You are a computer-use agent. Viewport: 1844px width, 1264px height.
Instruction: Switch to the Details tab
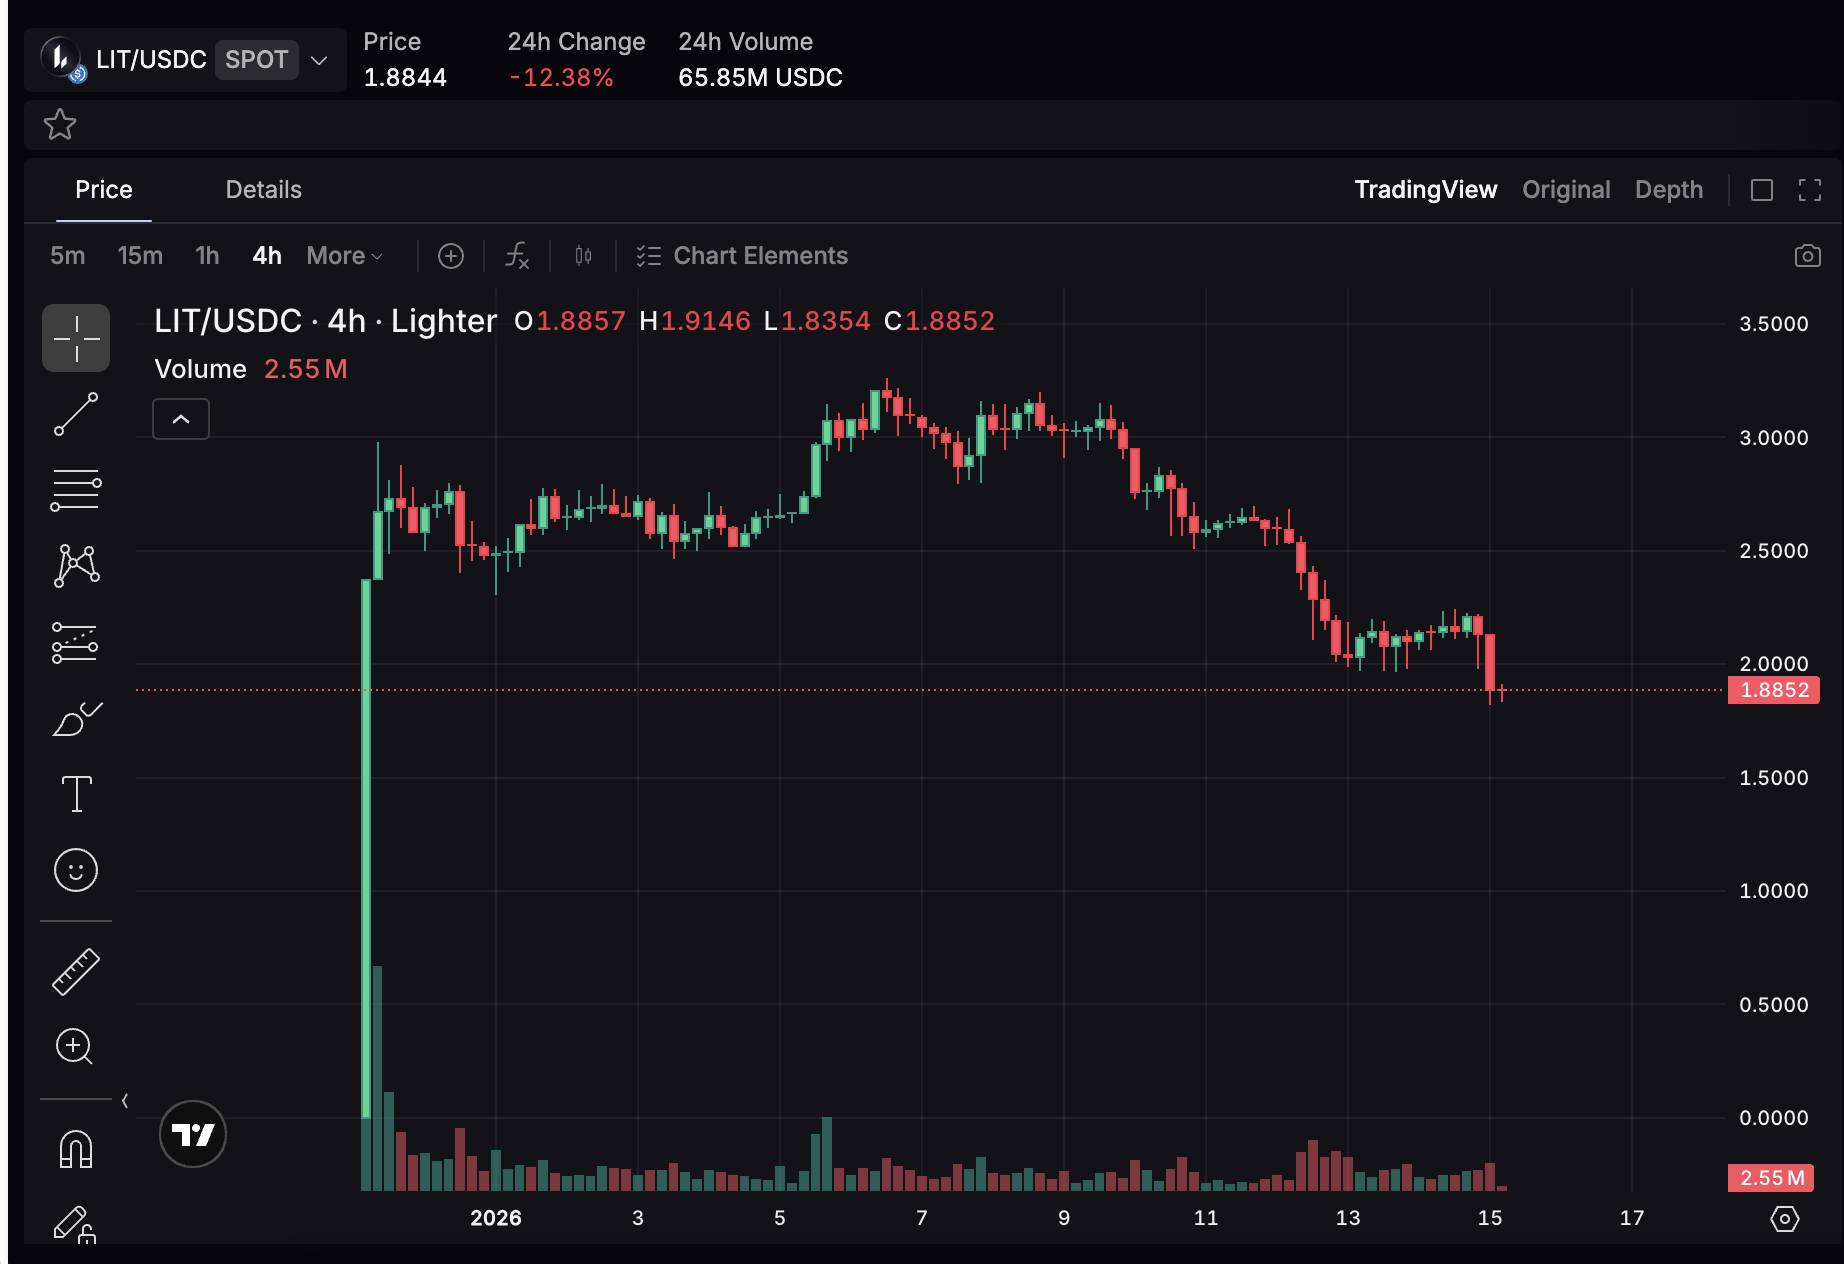[x=263, y=189]
